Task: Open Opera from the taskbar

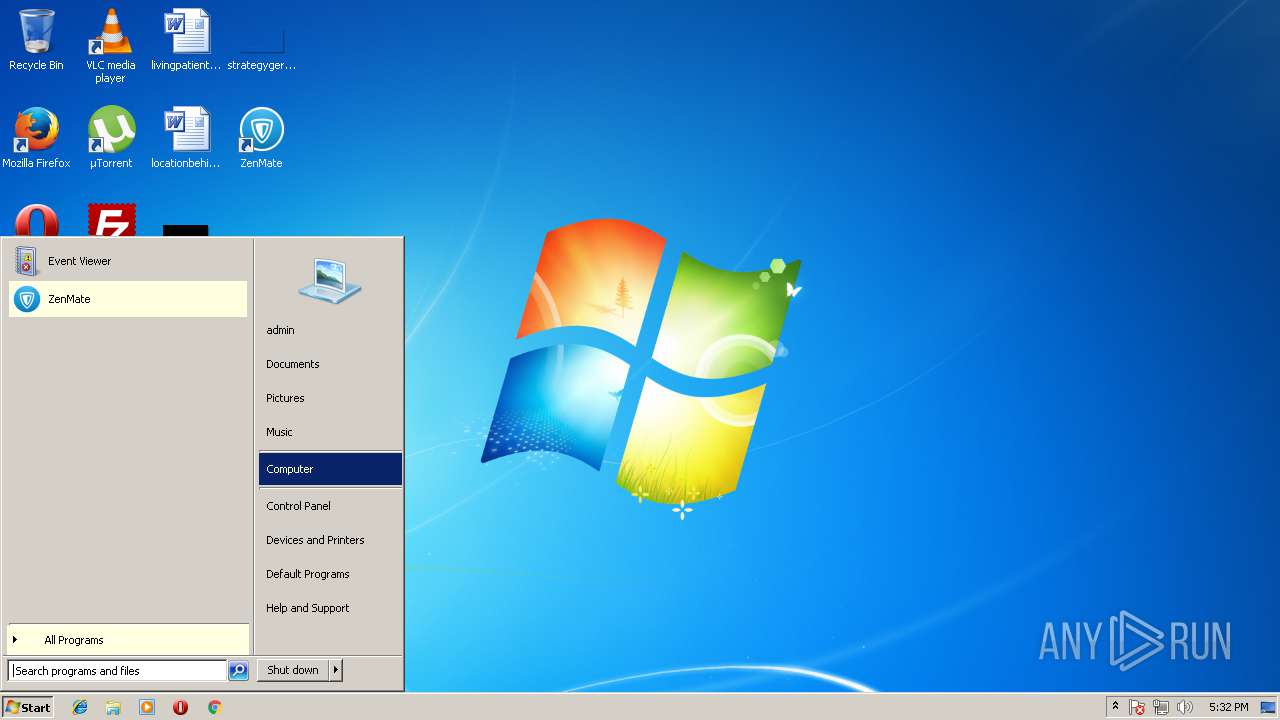Action: pyautogui.click(x=180, y=707)
